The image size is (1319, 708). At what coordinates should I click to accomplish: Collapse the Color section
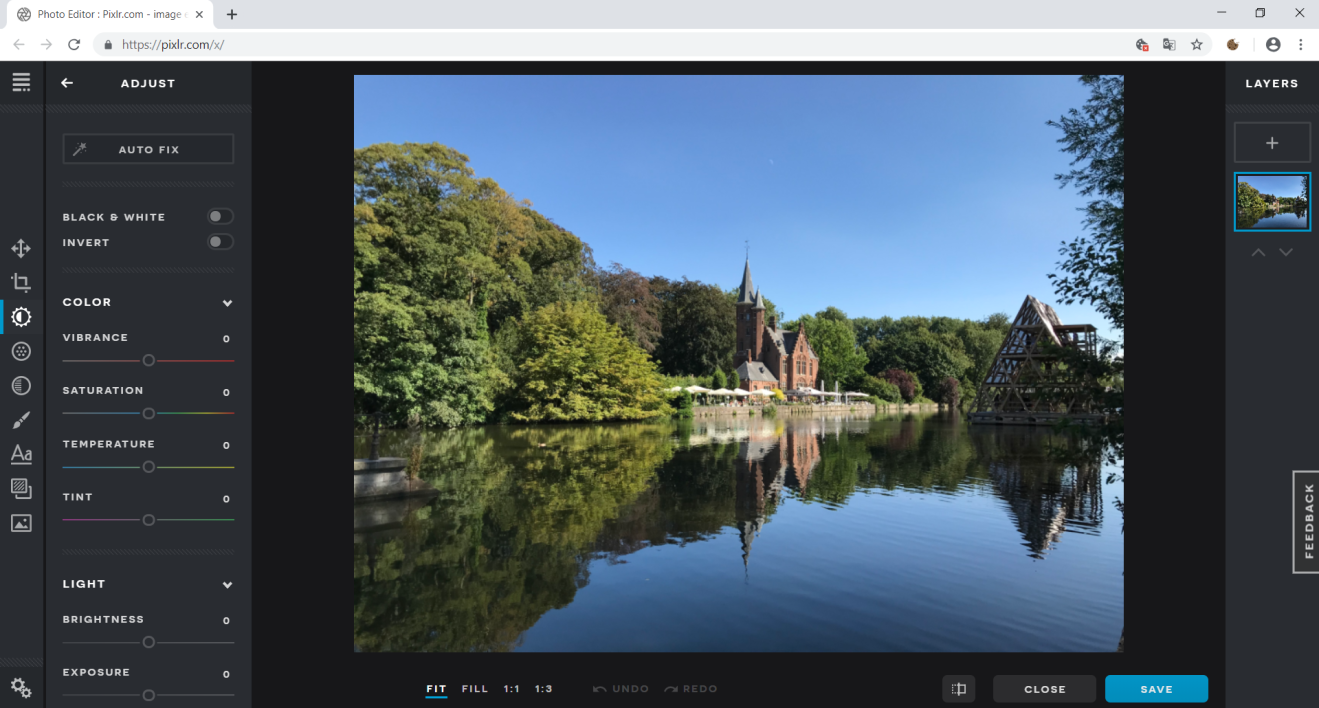227,303
